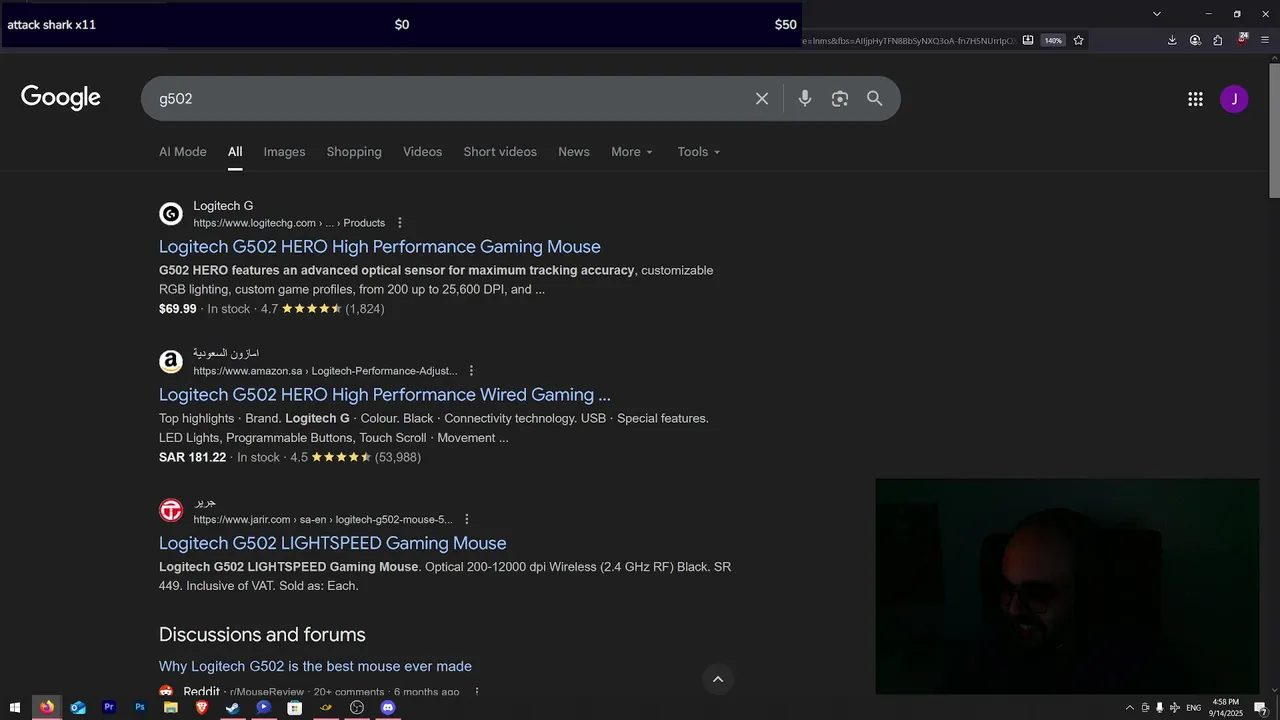
Task: Click the $0 overlay value
Action: tap(402, 25)
